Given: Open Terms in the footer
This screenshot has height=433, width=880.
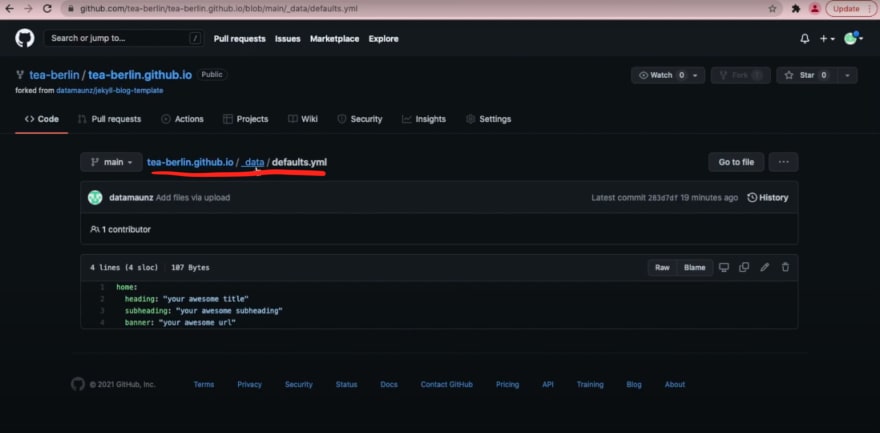Looking at the screenshot, I should point(204,385).
